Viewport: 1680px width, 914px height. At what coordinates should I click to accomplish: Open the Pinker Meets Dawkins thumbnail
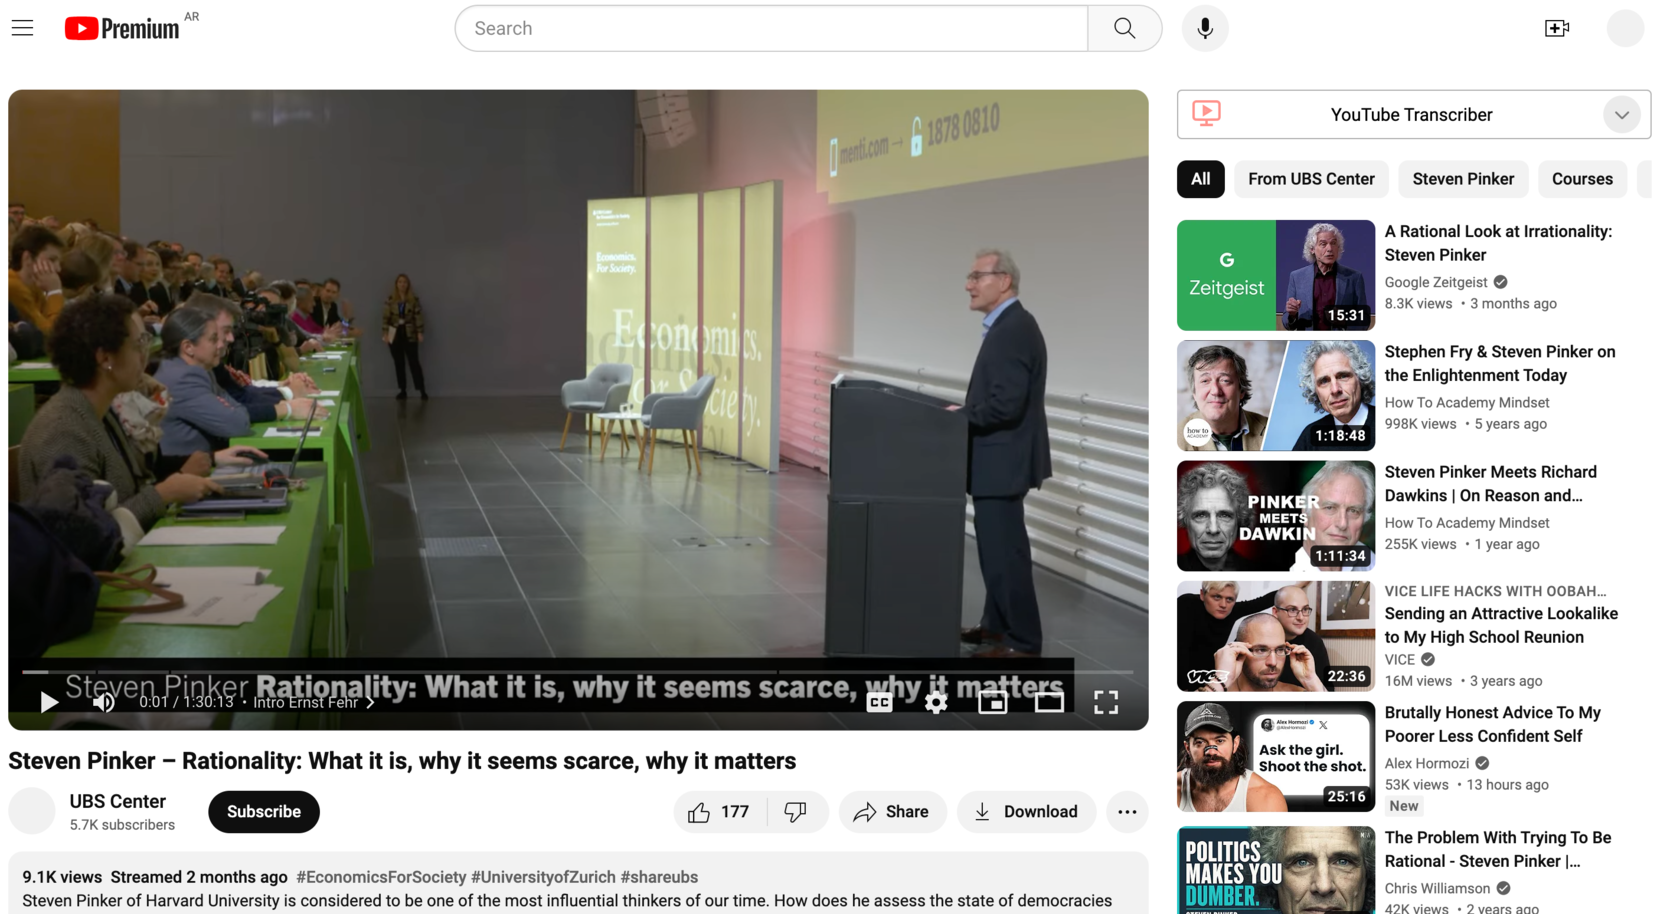[x=1275, y=516]
